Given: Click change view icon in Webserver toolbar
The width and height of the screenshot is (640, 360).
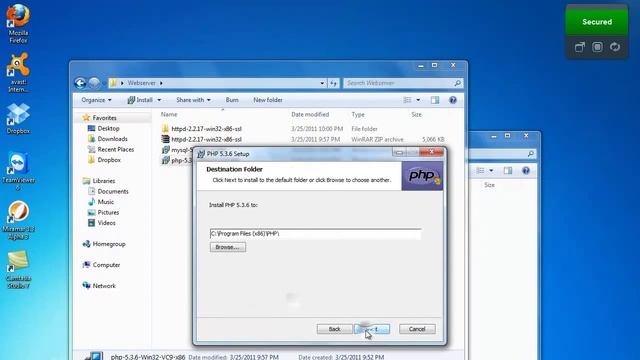Looking at the screenshot, I should point(407,100).
